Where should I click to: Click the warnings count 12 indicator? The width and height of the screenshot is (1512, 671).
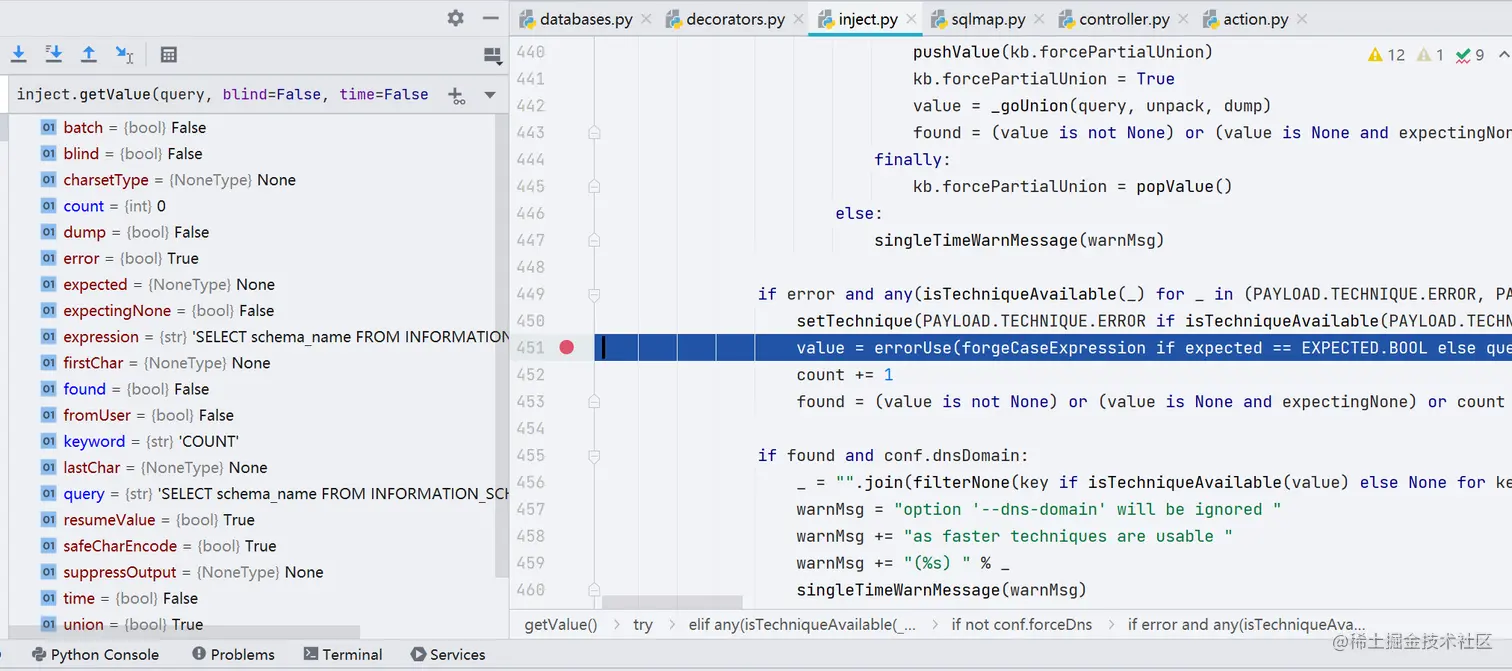[x=1386, y=55]
